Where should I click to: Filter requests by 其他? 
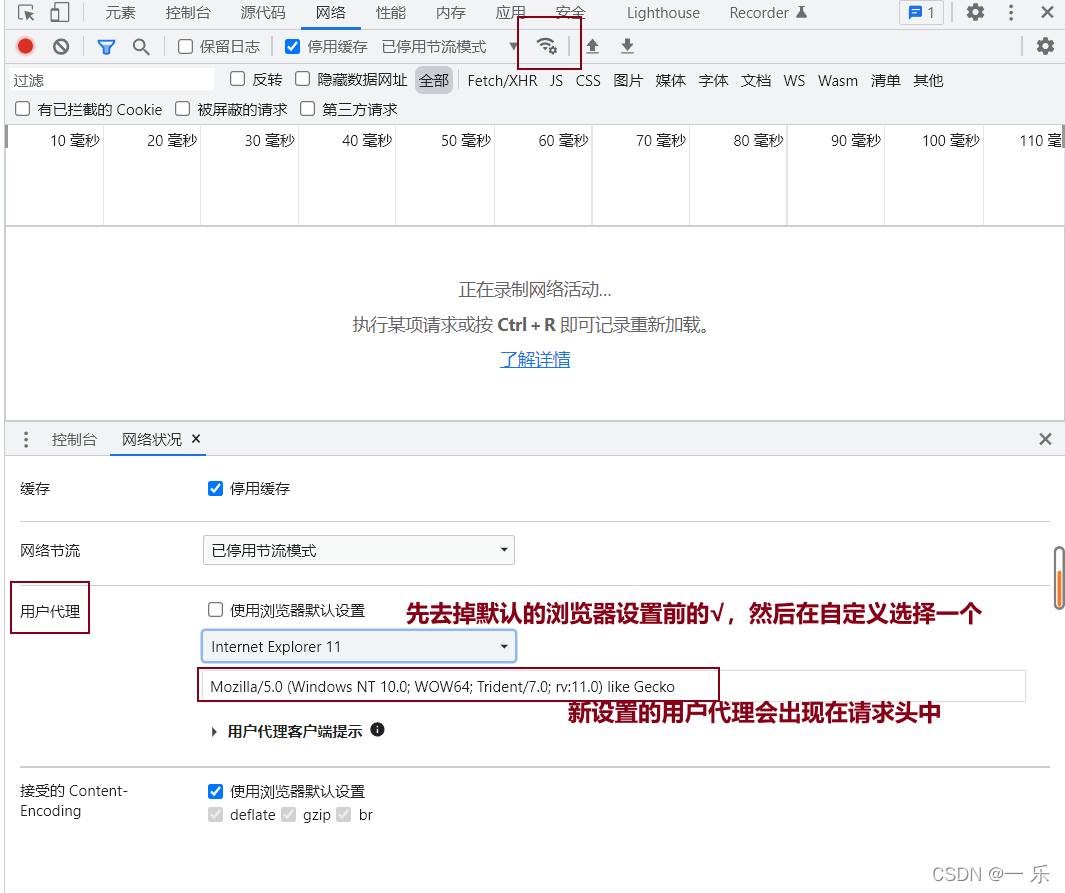(928, 81)
